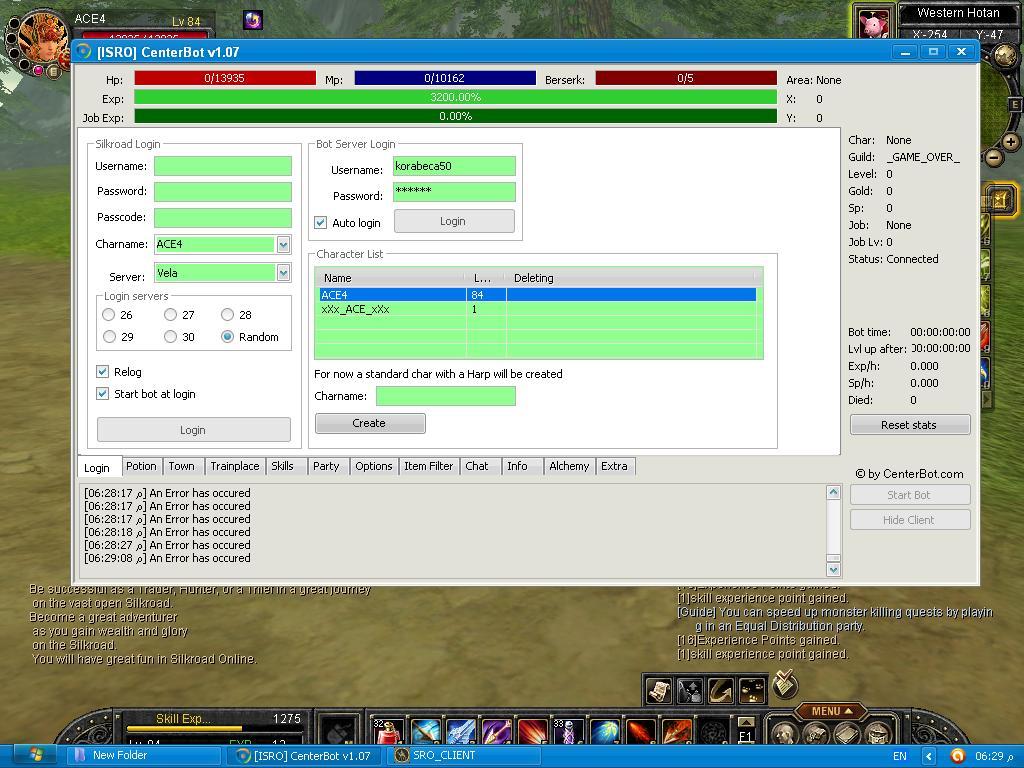Click the broom icon above the MENU button
This screenshot has height=768, width=1024.
coord(784,684)
